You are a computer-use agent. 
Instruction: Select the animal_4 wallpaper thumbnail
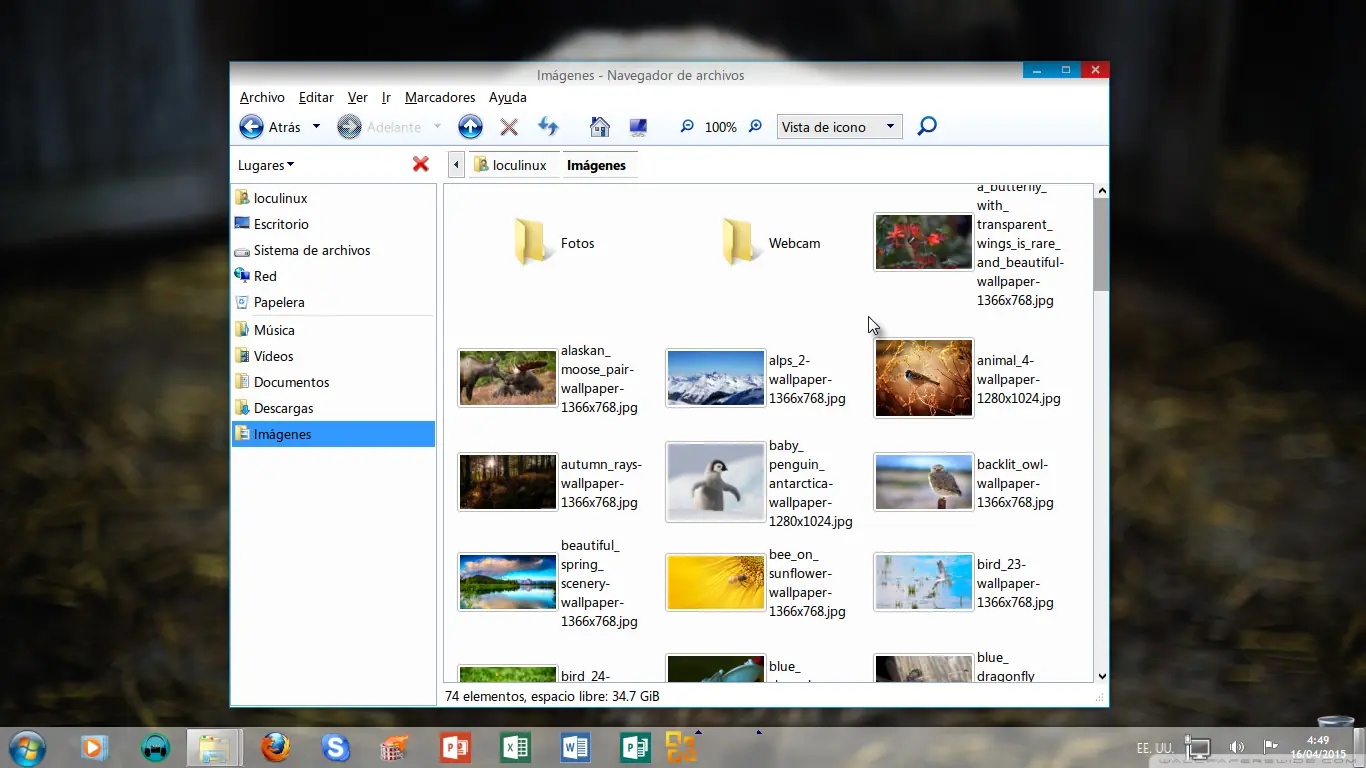923,378
